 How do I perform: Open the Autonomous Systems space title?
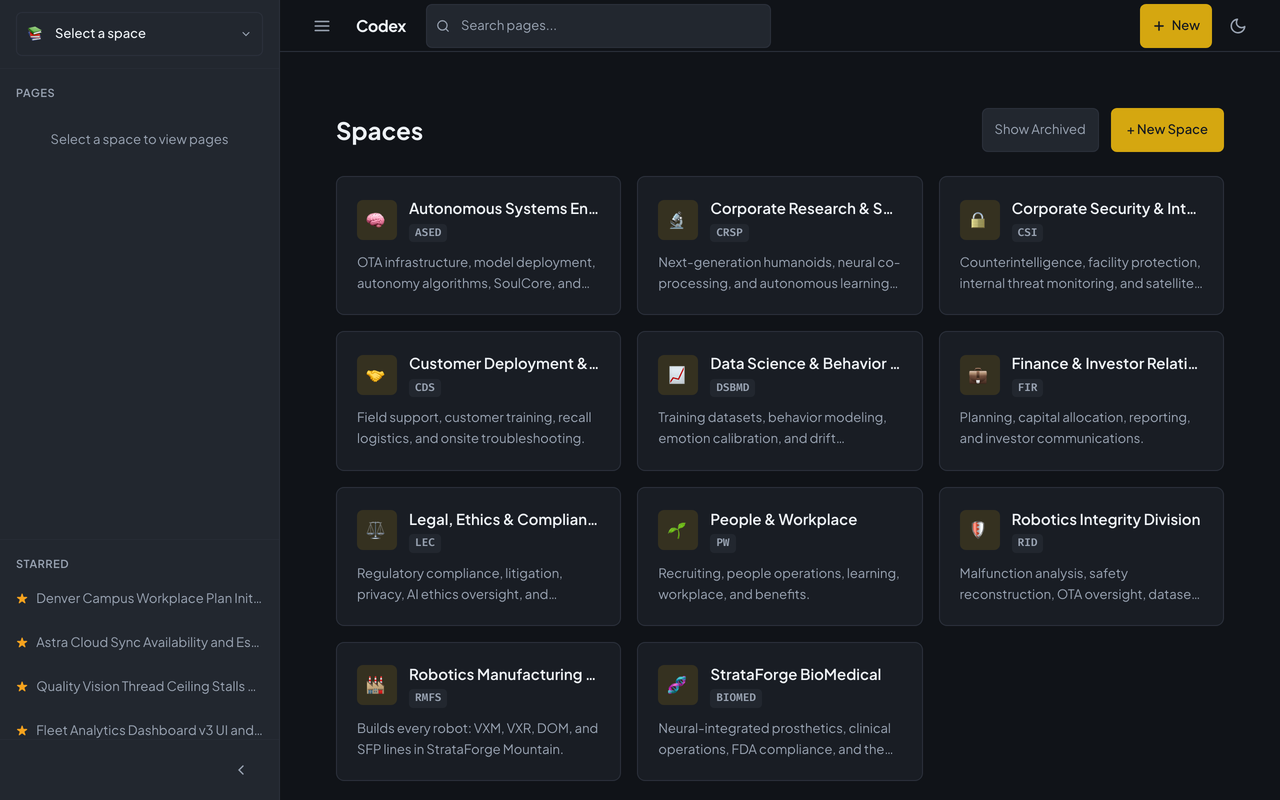coord(504,209)
